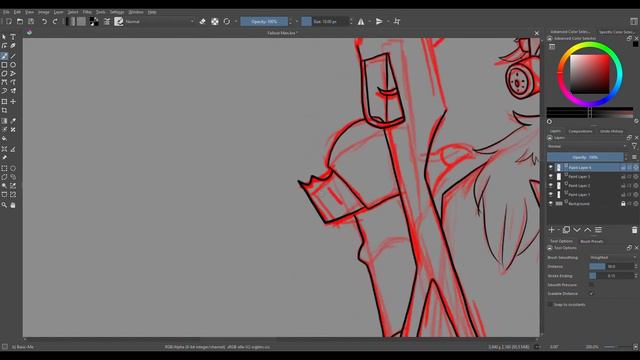Select the Ellipse shape tool
The width and height of the screenshot is (640, 360).
pos(13,65)
